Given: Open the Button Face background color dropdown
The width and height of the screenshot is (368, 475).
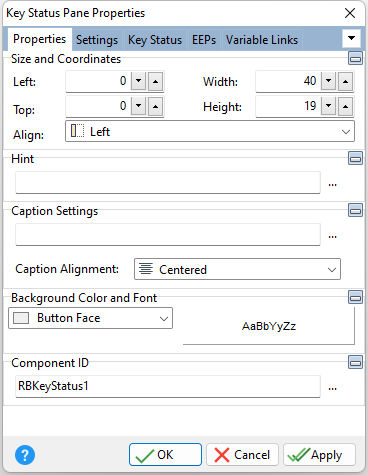Looking at the screenshot, I should (91, 318).
